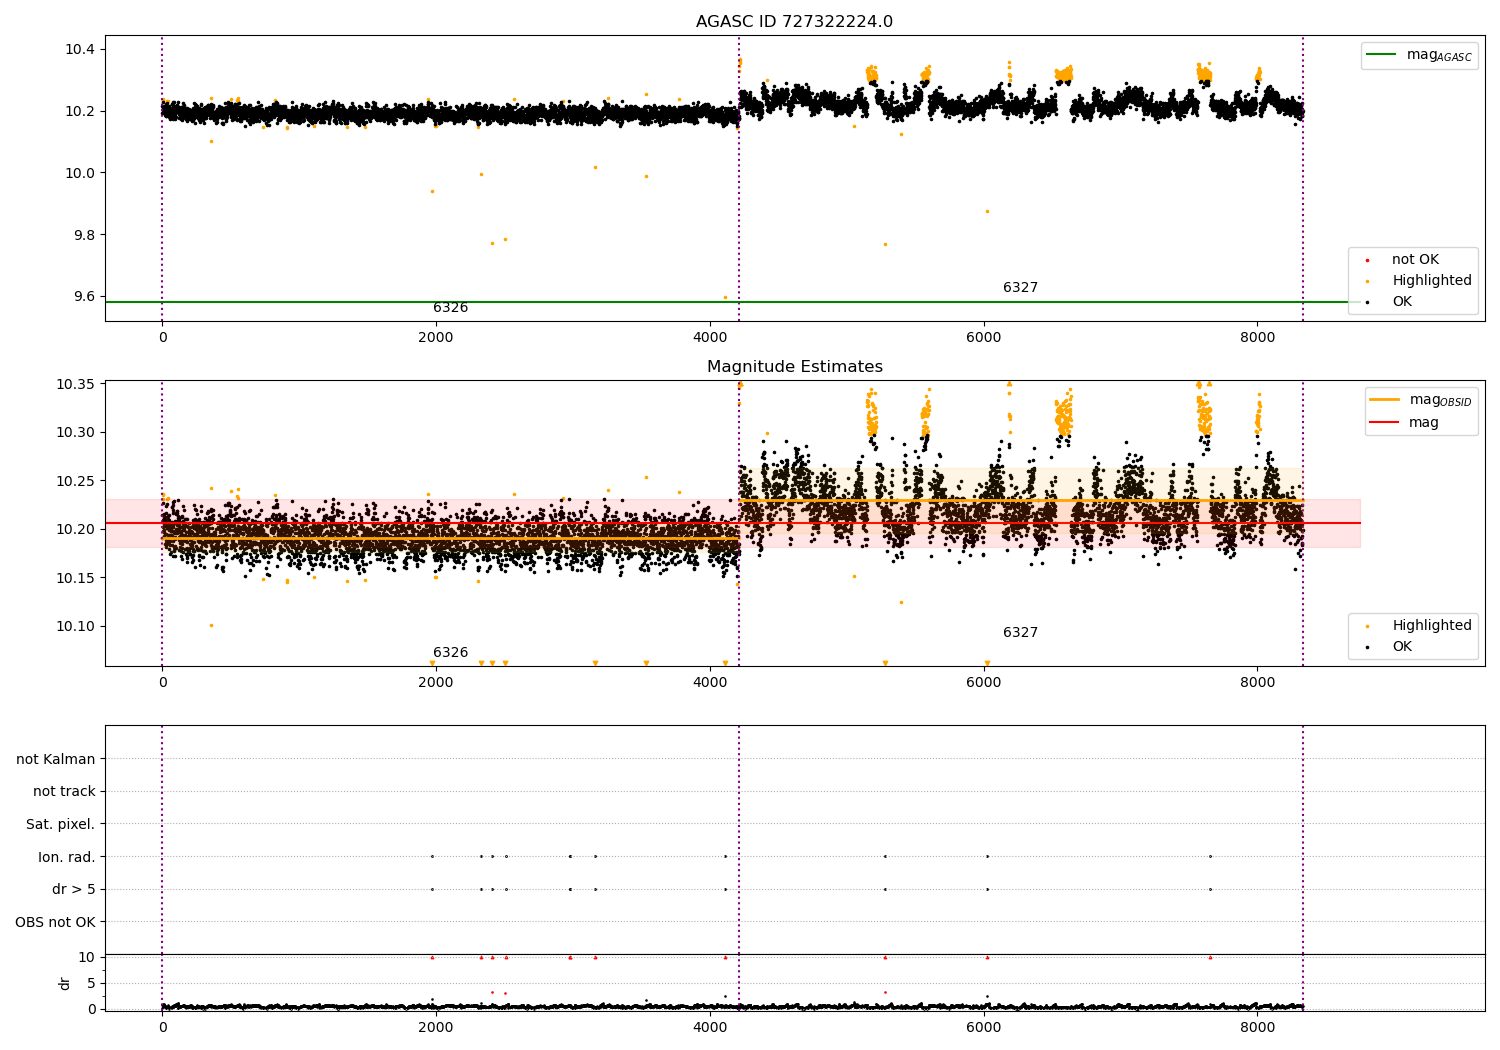Click "Highlighted" in the top plot legend
Image resolution: width=1500 pixels, height=1050 pixels.
click(x=1432, y=281)
